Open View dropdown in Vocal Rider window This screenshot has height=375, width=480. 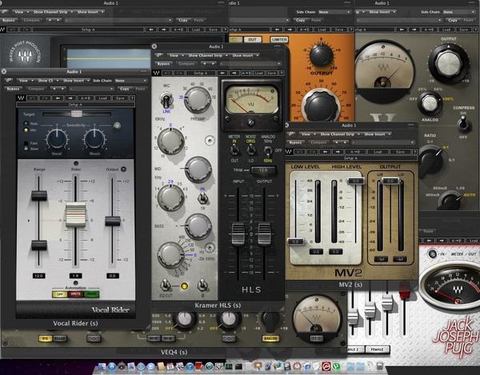(24, 81)
